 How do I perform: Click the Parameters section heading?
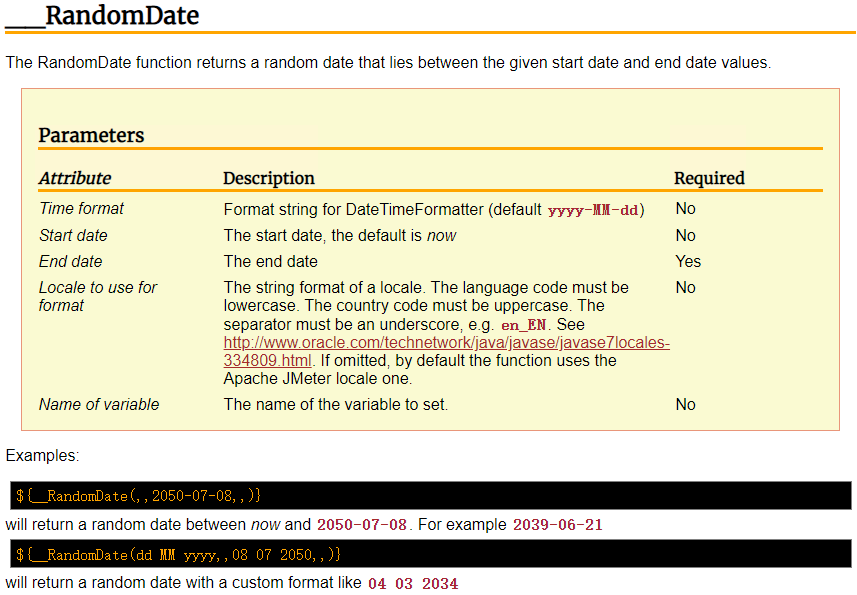[91, 135]
